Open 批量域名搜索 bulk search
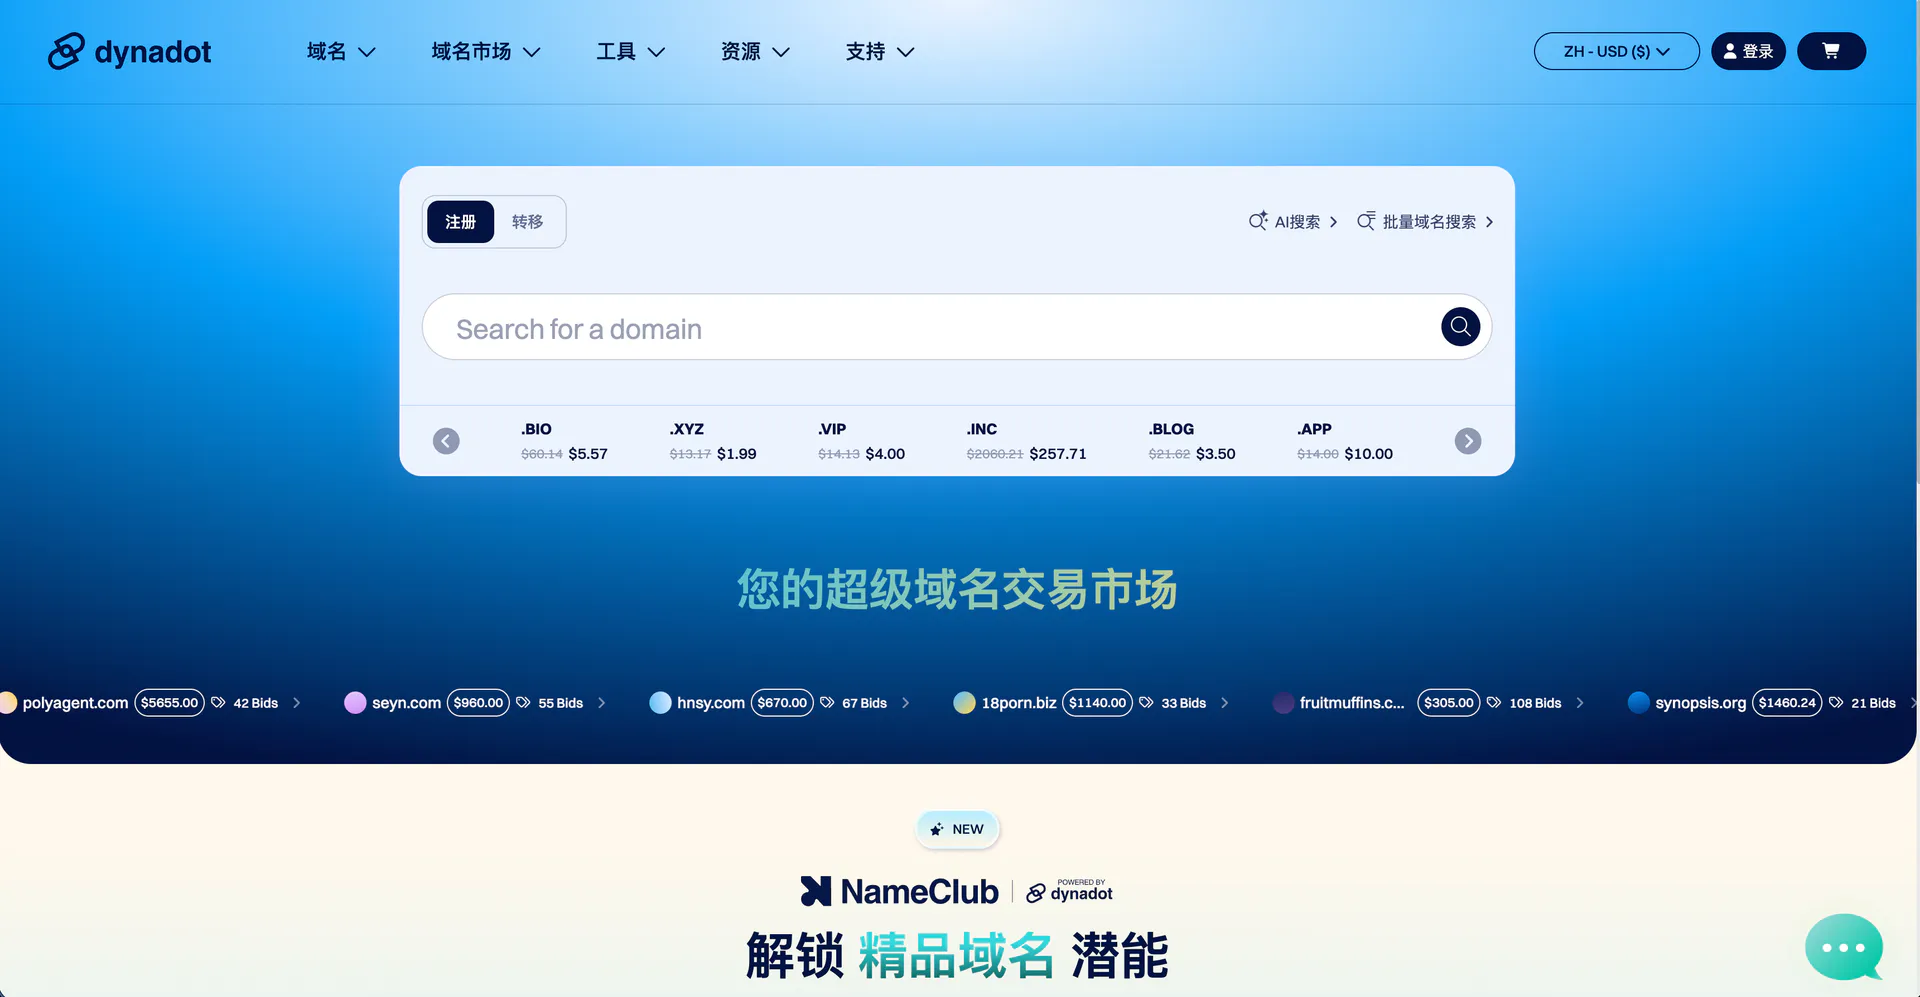1920x997 pixels. (x=1425, y=222)
